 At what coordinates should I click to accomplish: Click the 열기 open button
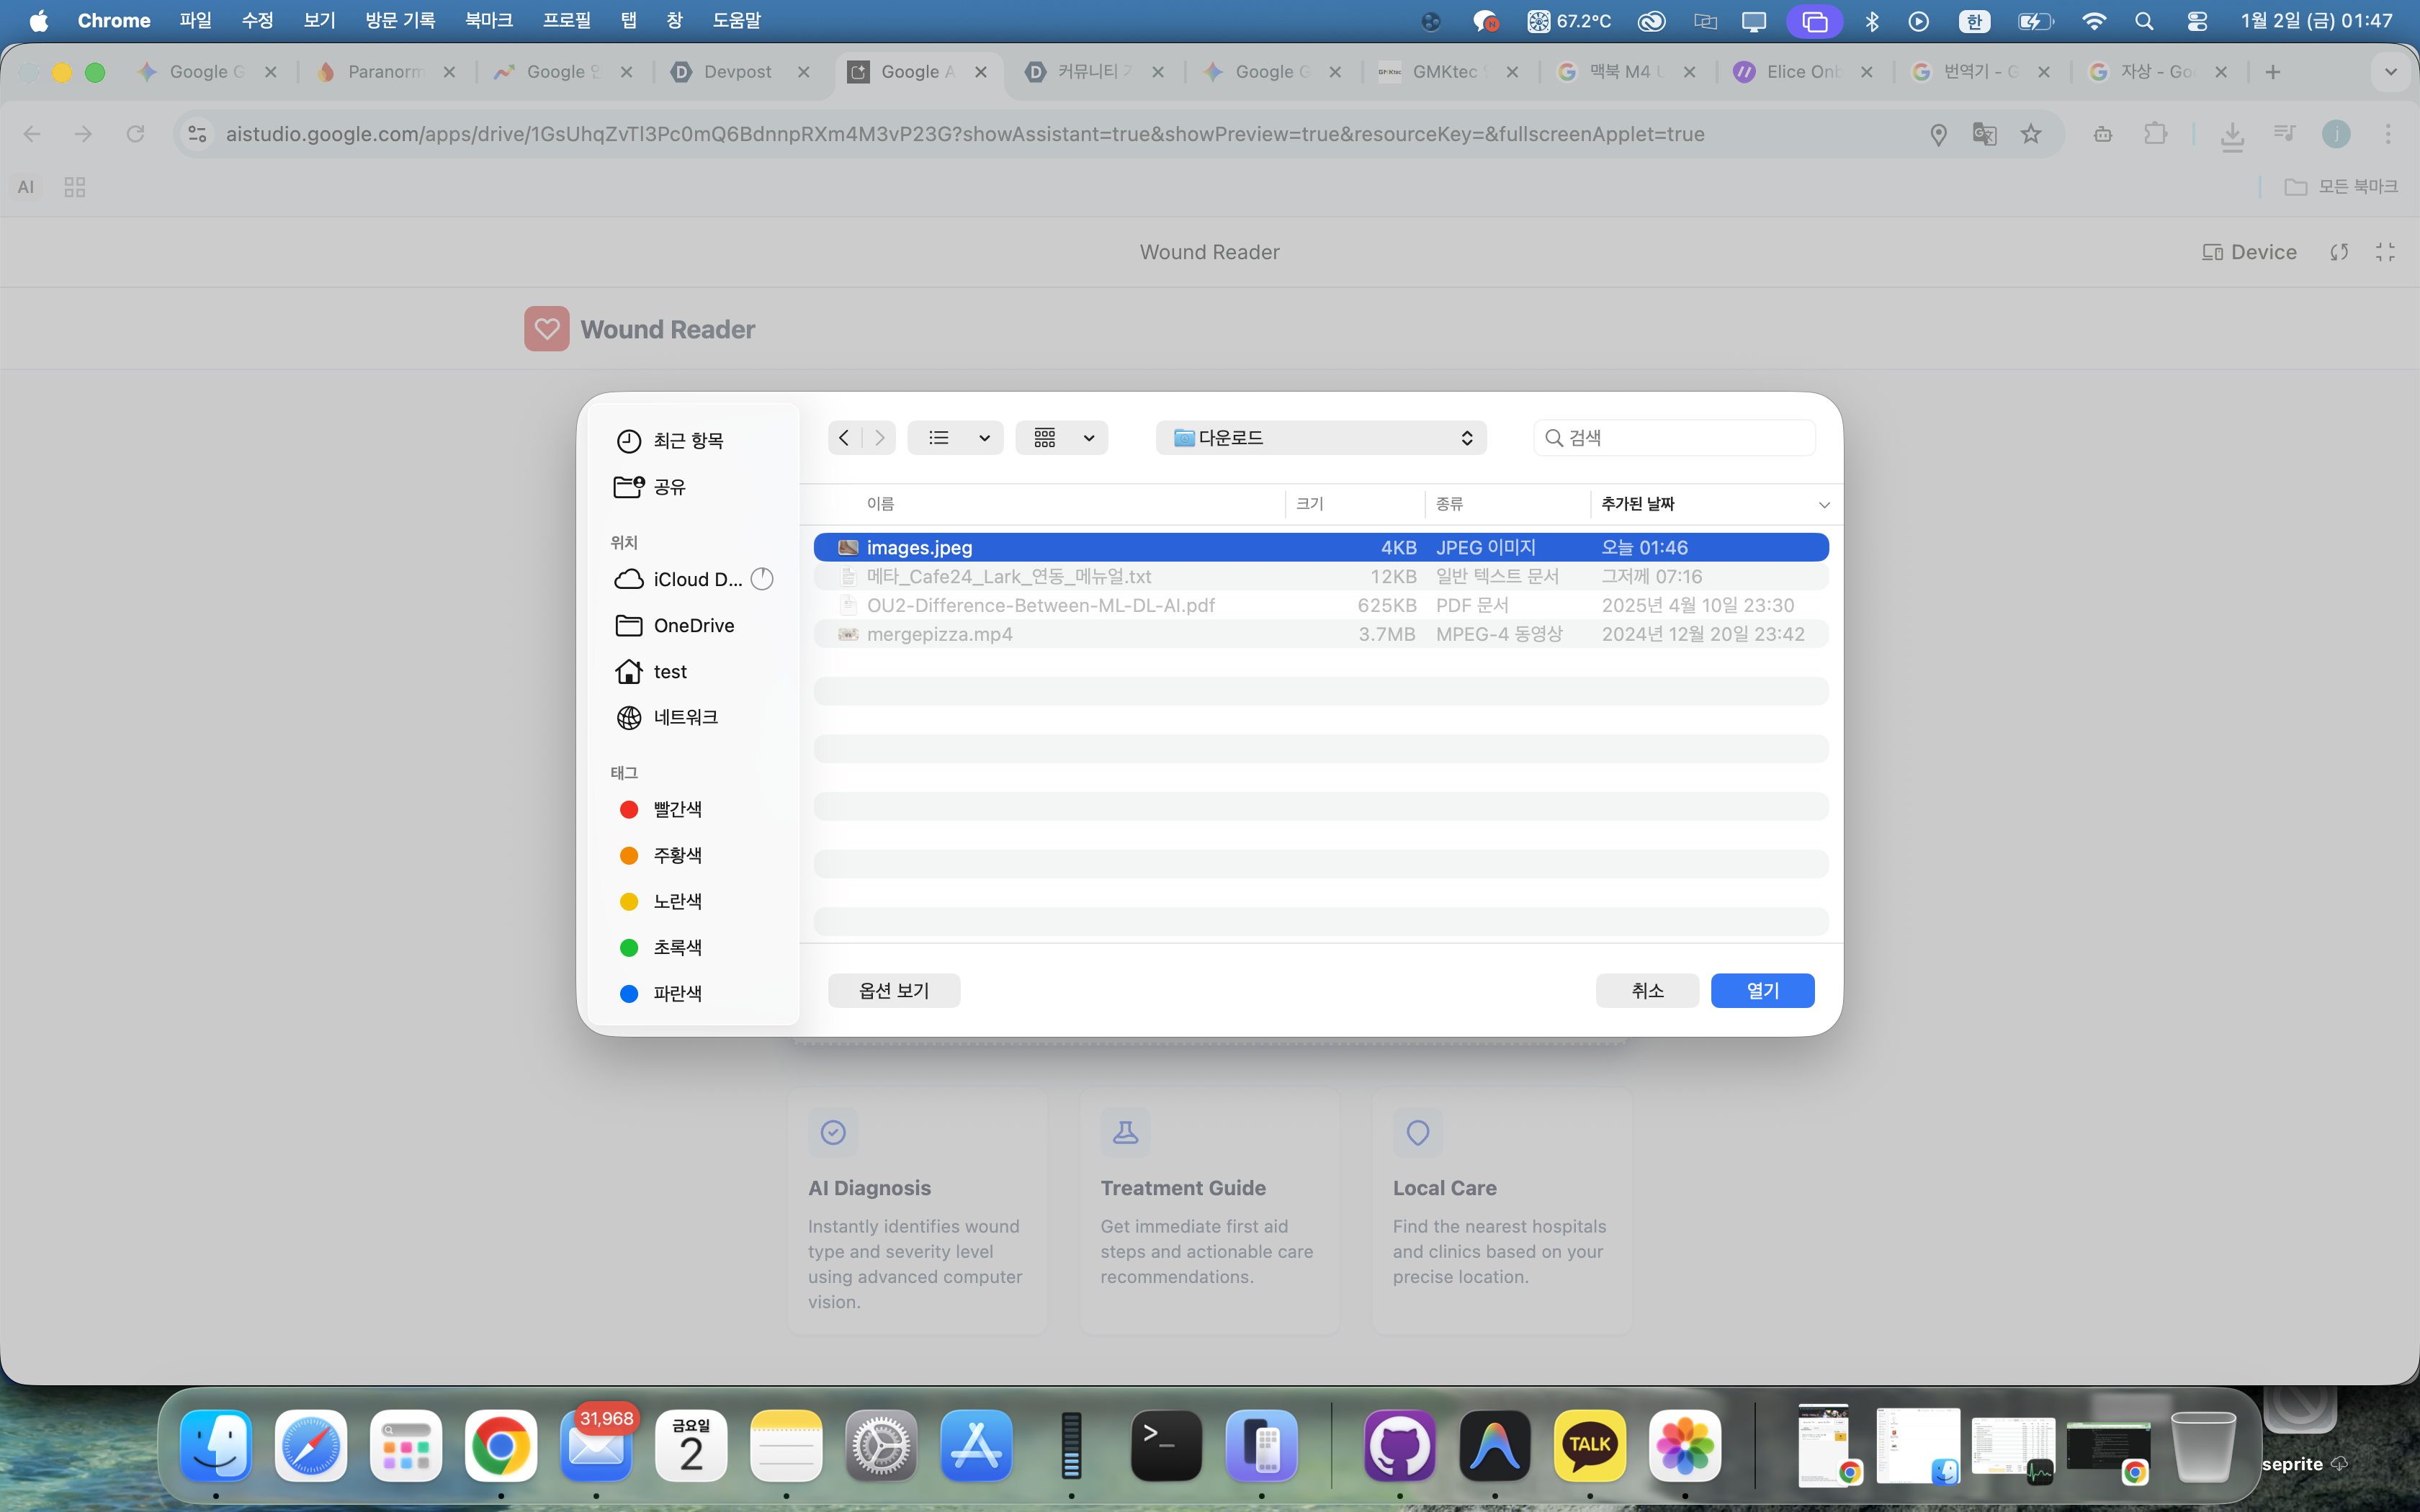[x=1762, y=990]
